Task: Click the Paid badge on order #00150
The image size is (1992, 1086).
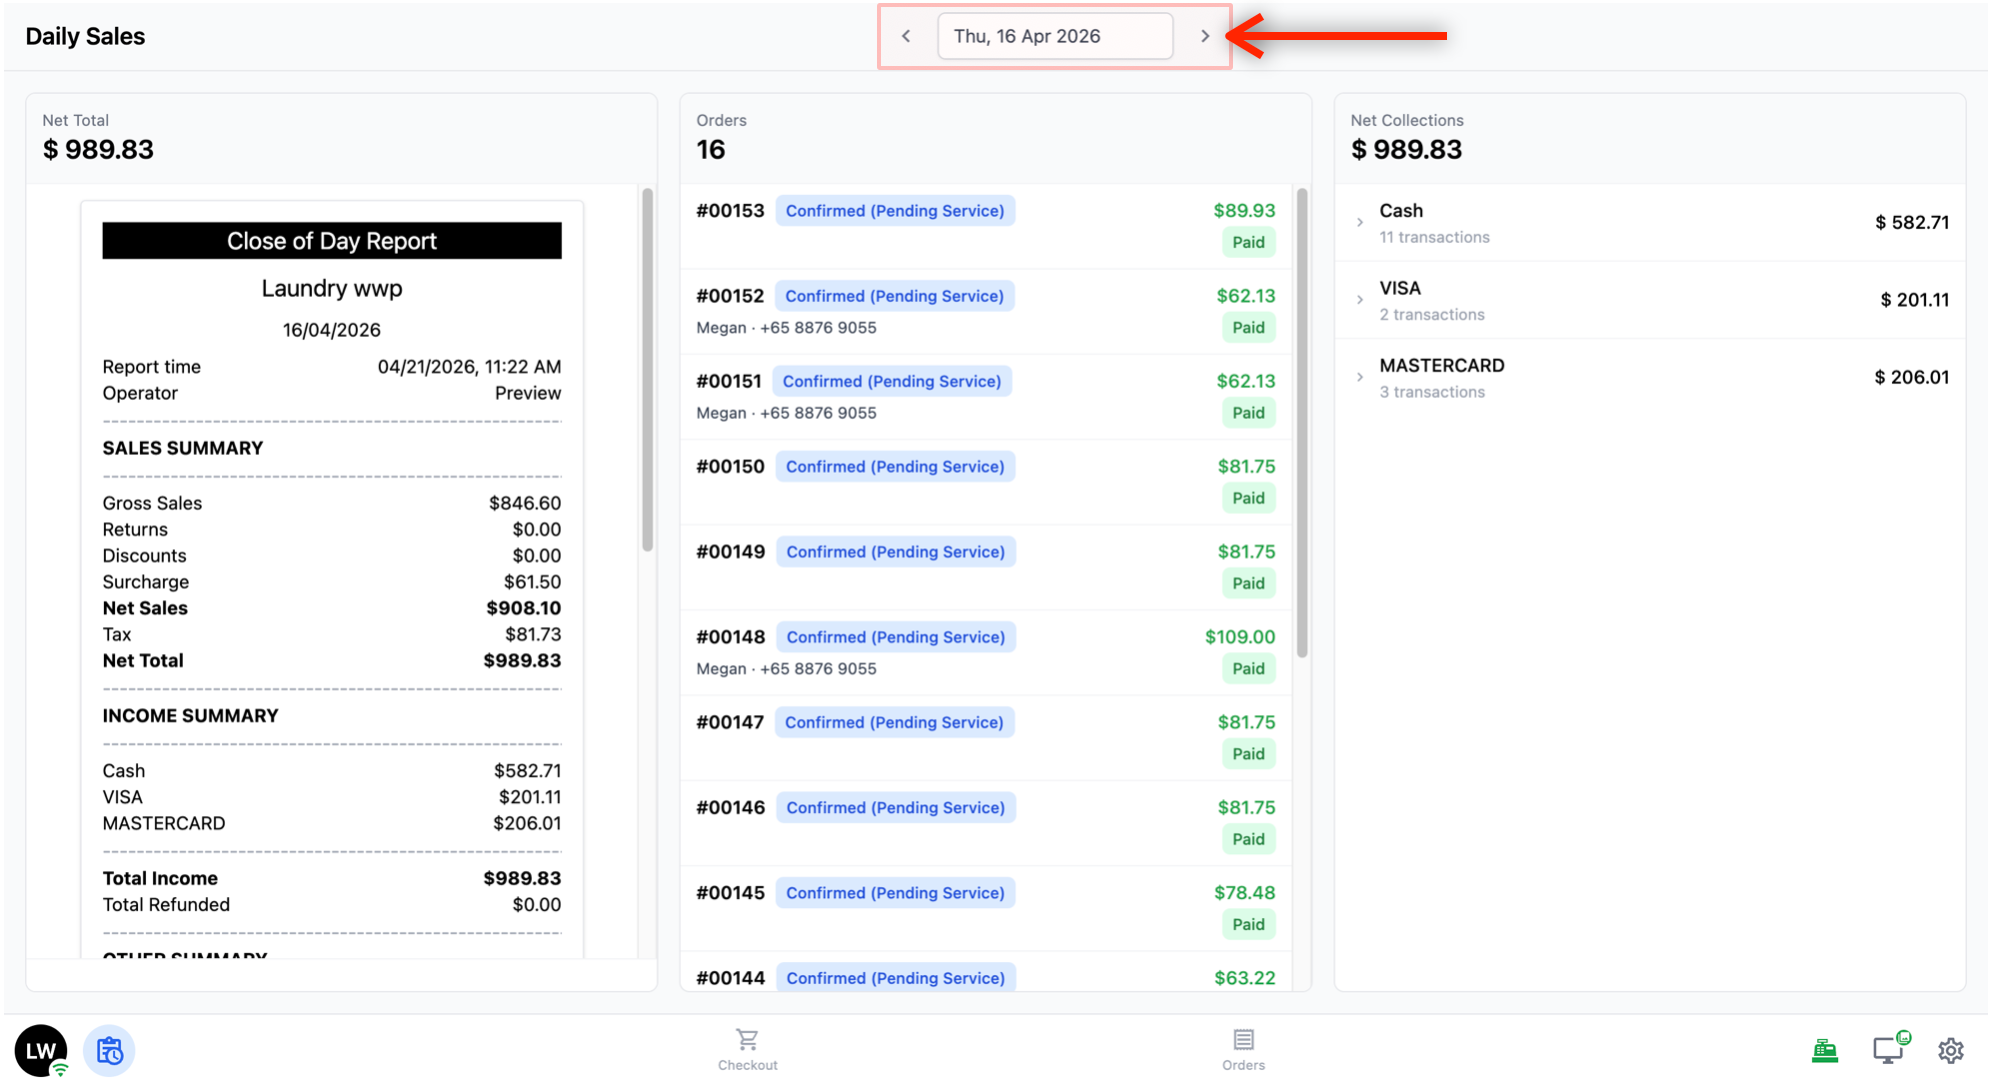Action: pos(1248,498)
